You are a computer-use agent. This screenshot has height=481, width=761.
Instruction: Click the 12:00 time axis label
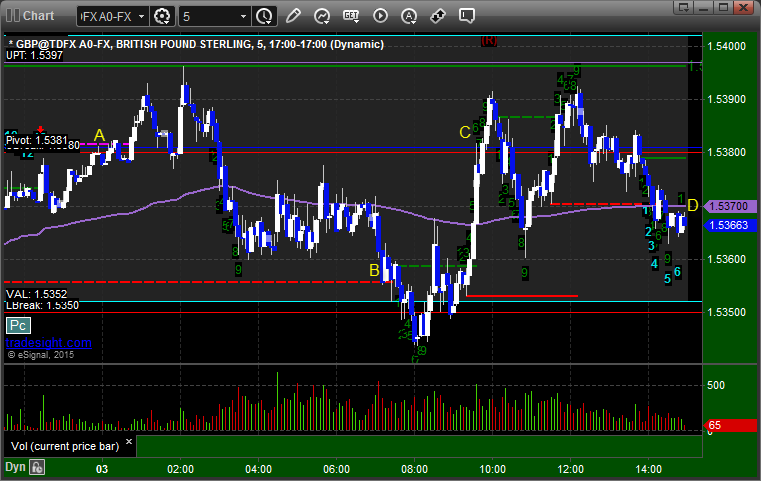coord(570,469)
